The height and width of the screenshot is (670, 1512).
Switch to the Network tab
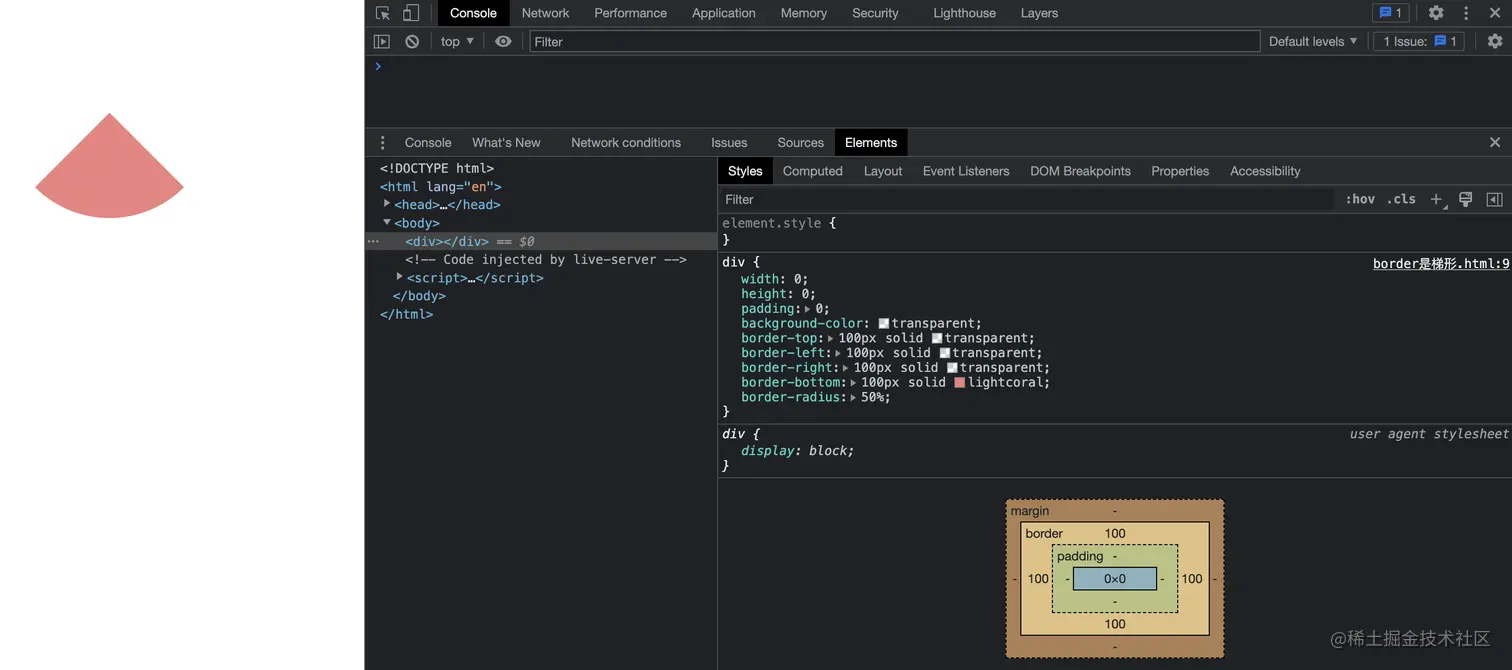tap(545, 13)
